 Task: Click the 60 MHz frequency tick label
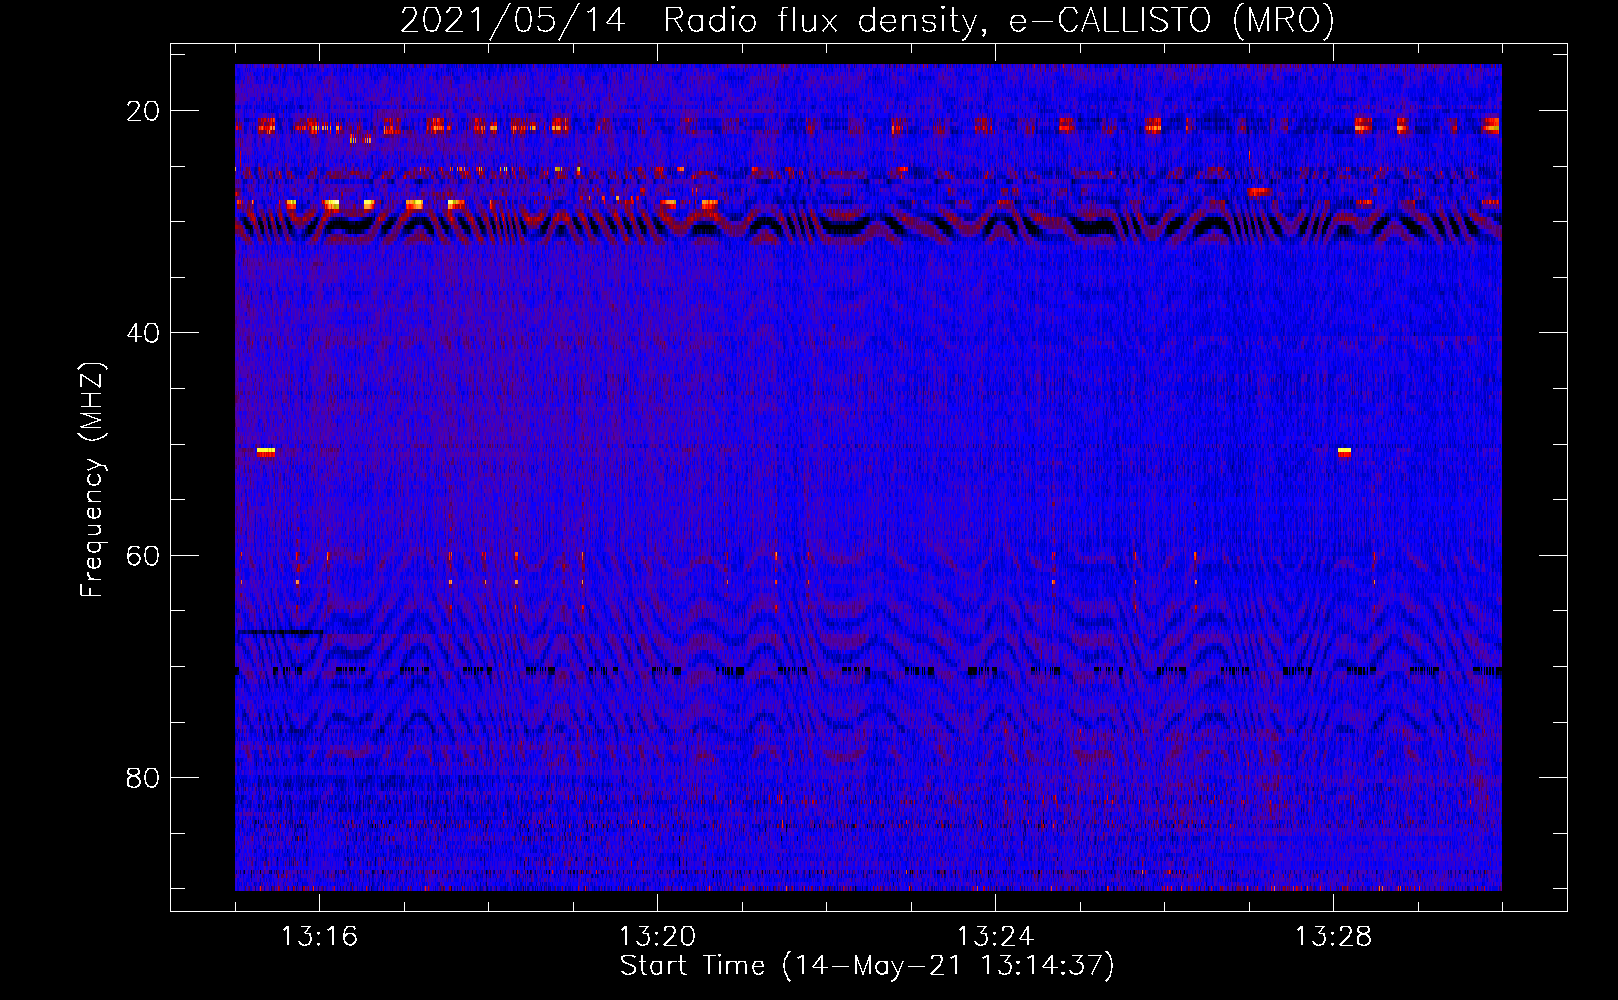143,555
